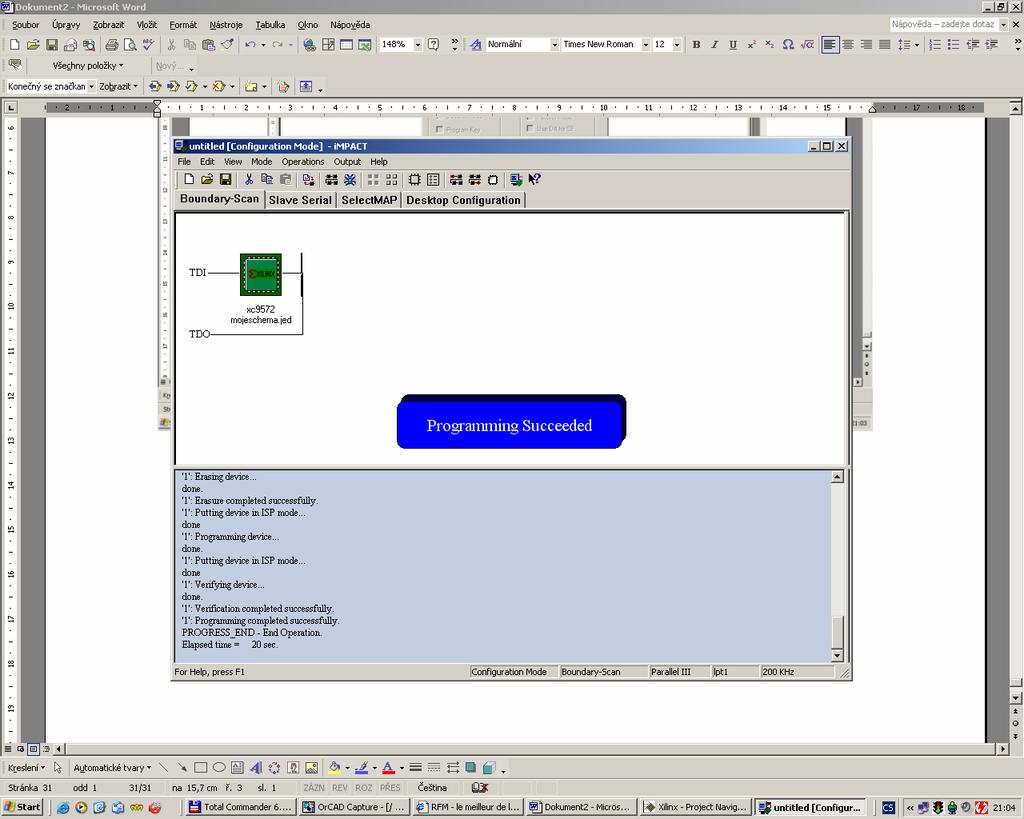Screen dimensions: 1024x819
Task: Click Word's Numbered list icon
Action: click(935, 44)
